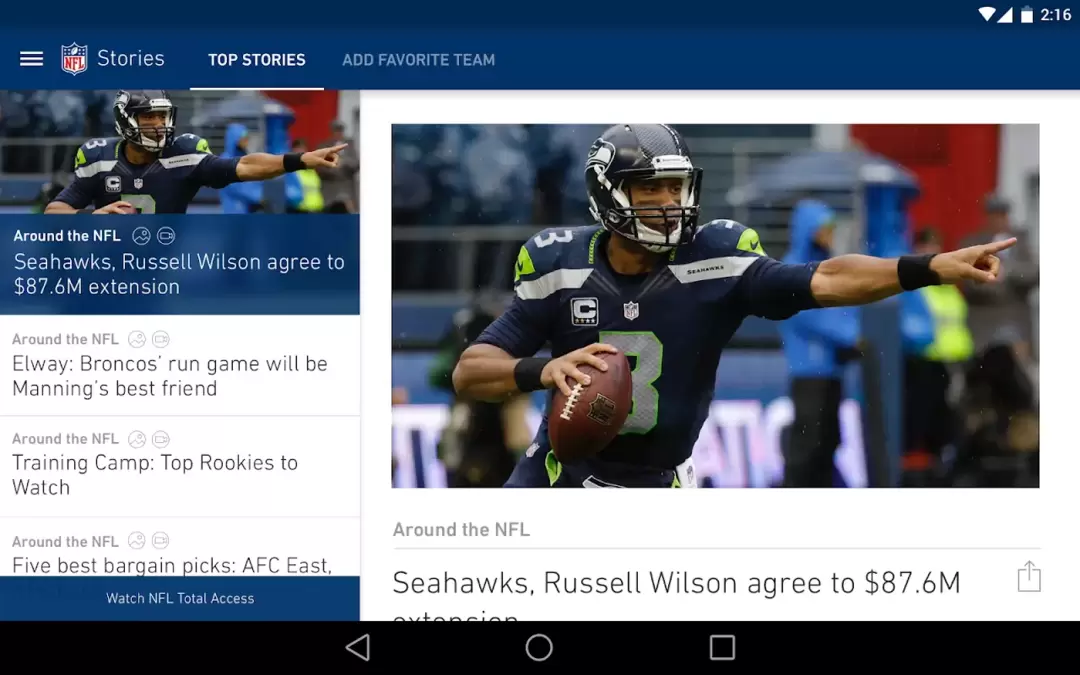Open Elway Broncos' run game story
1080x675 pixels.
pyautogui.click(x=180, y=366)
